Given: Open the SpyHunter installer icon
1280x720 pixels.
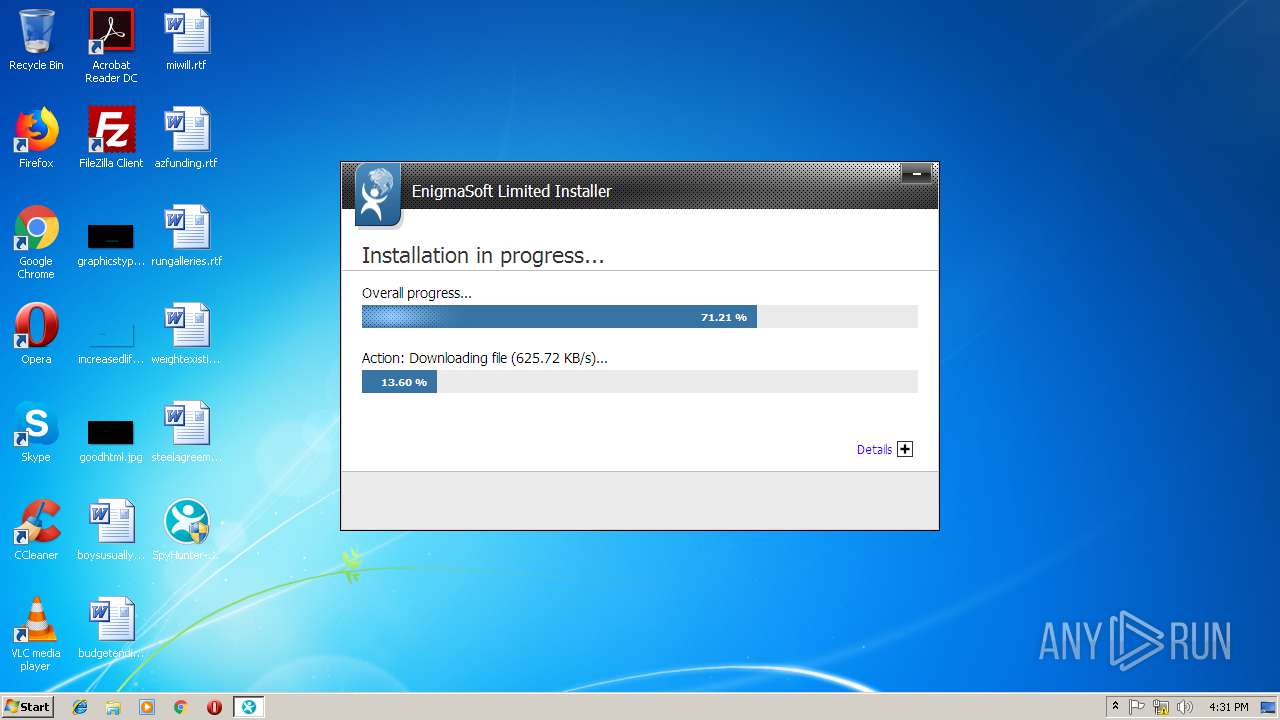Looking at the screenshot, I should pos(186,530).
